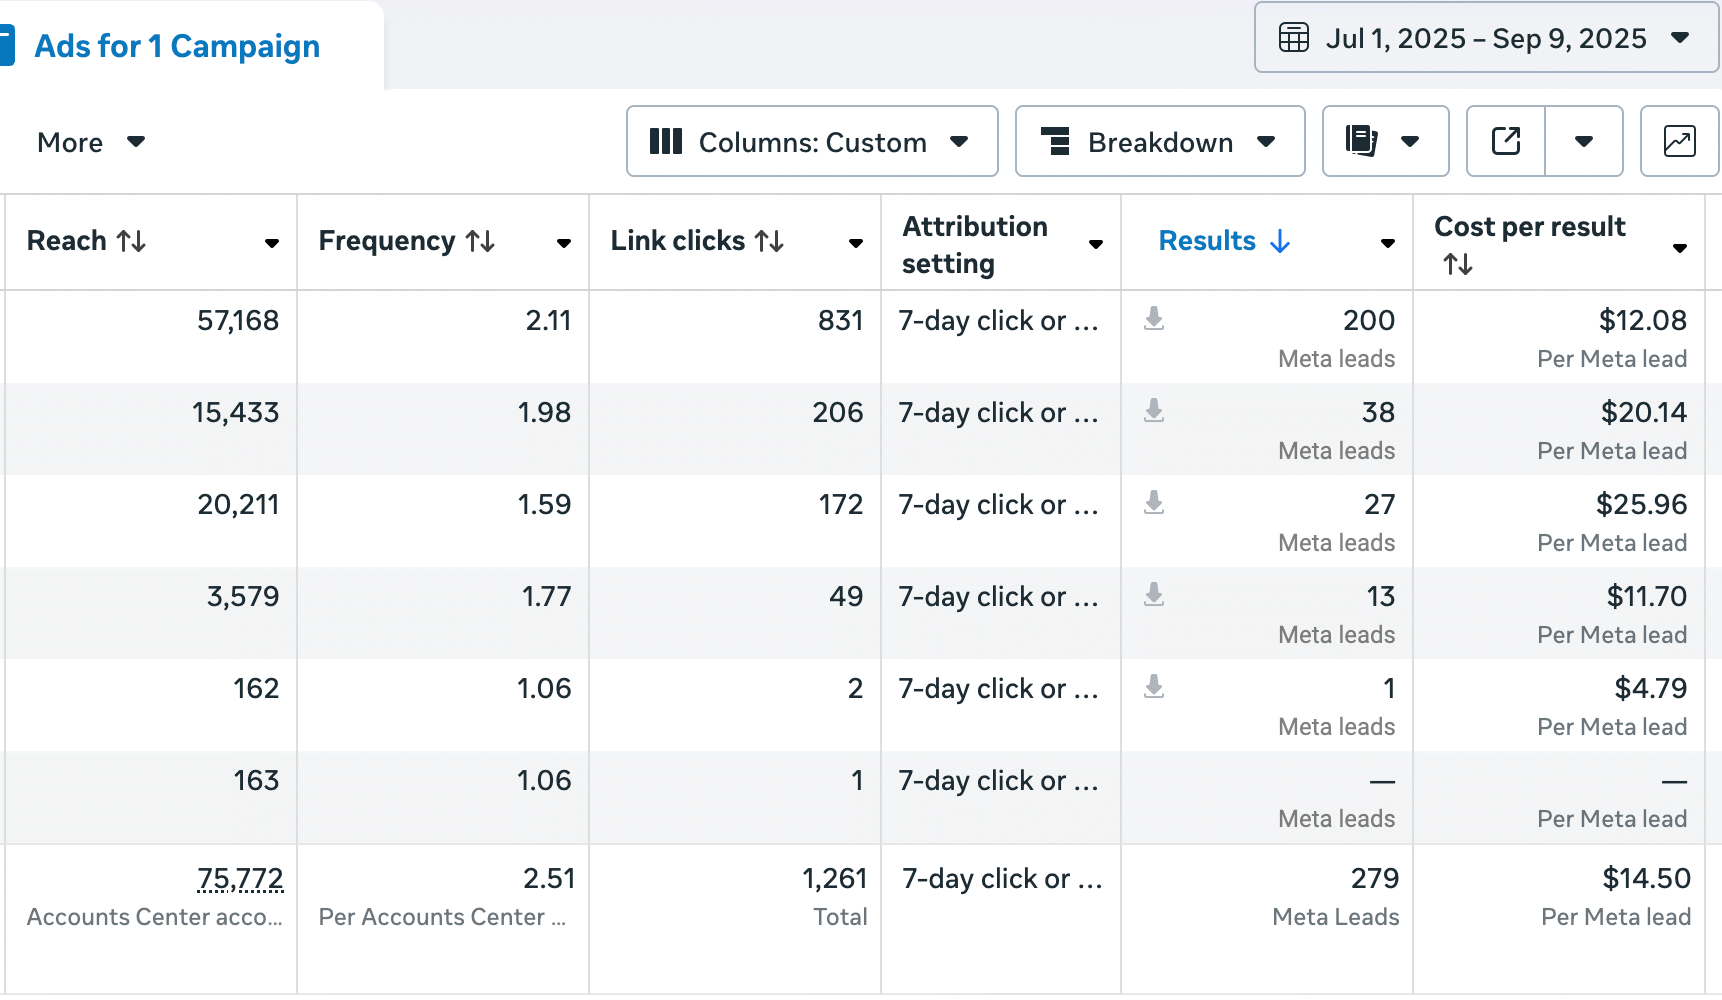Expand the Breakdown dropdown
This screenshot has width=1722, height=1000.
[1159, 142]
